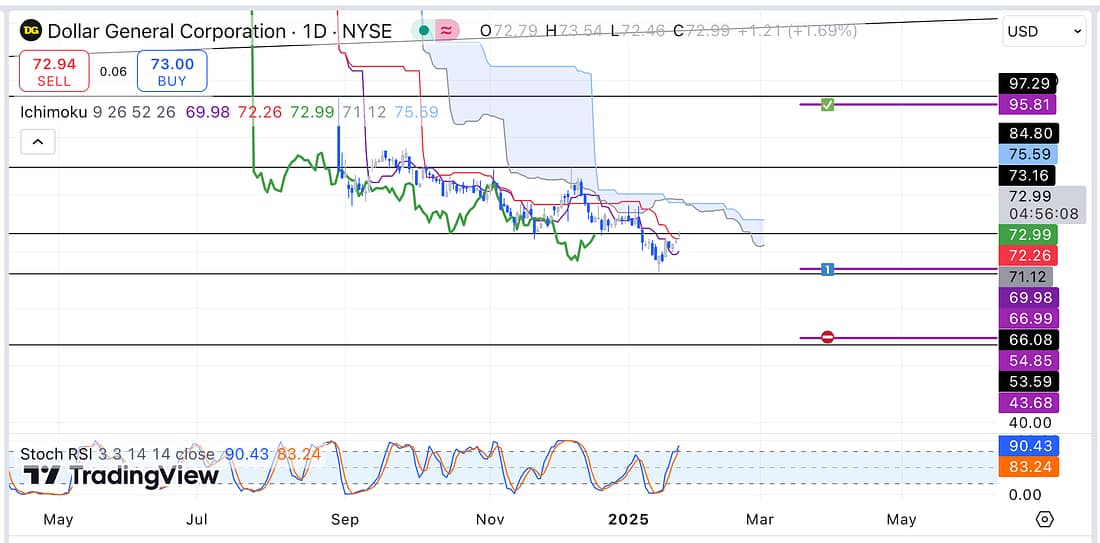Click the green checkmark target marker
The image size is (1100, 543).
point(827,104)
